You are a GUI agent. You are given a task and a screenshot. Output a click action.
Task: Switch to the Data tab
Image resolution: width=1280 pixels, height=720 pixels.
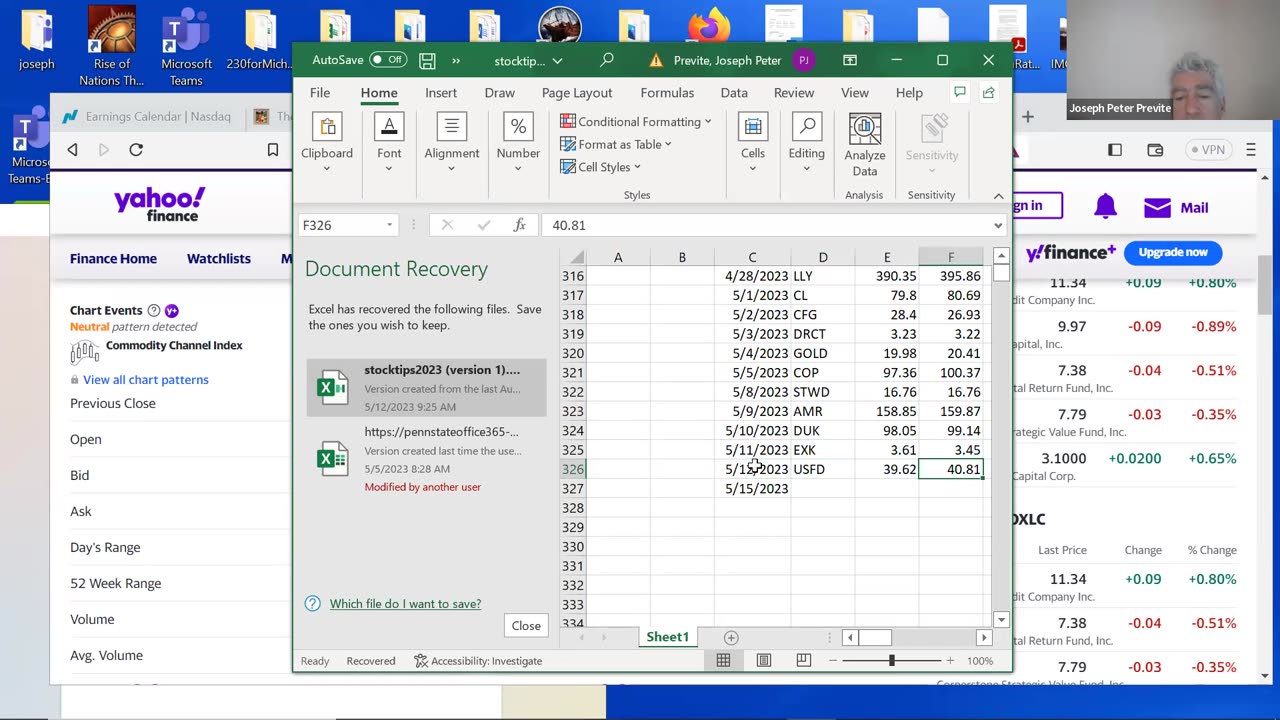(x=734, y=92)
